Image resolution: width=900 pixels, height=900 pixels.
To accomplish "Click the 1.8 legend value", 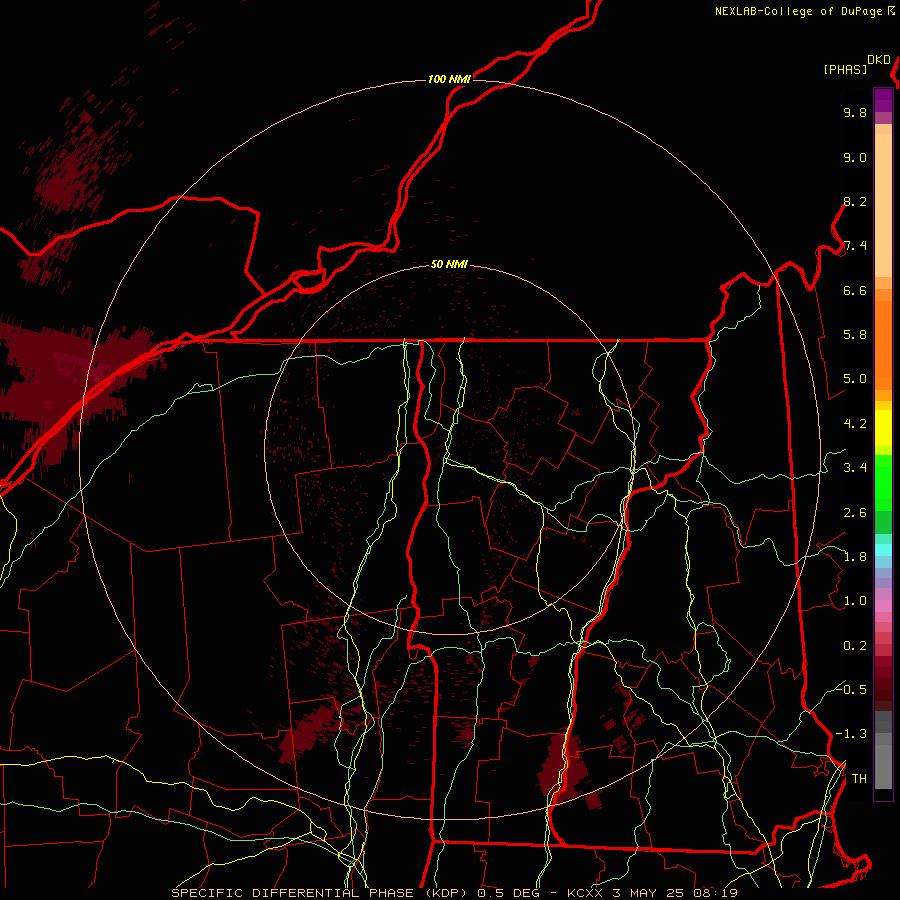I will click(x=855, y=556).
